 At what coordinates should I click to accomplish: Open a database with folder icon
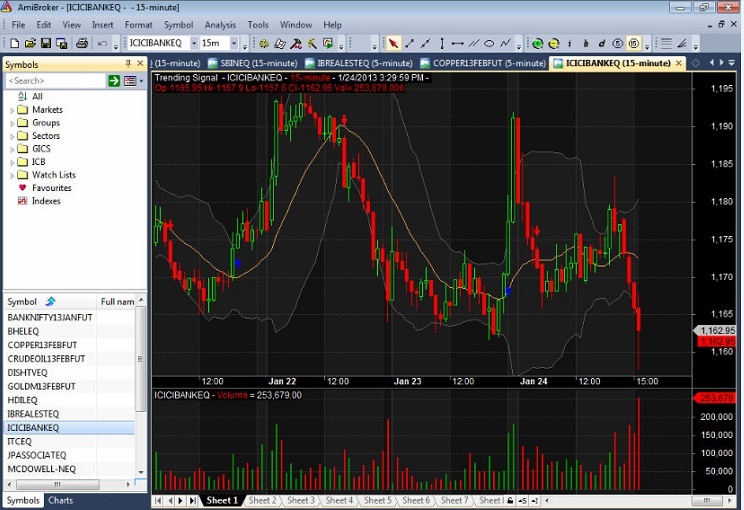tap(30, 44)
